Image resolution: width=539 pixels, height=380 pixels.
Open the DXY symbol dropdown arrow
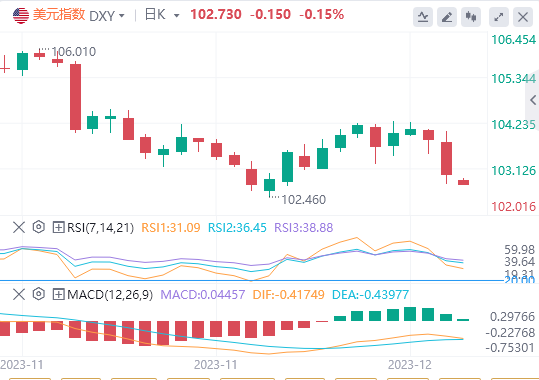[x=121, y=16]
